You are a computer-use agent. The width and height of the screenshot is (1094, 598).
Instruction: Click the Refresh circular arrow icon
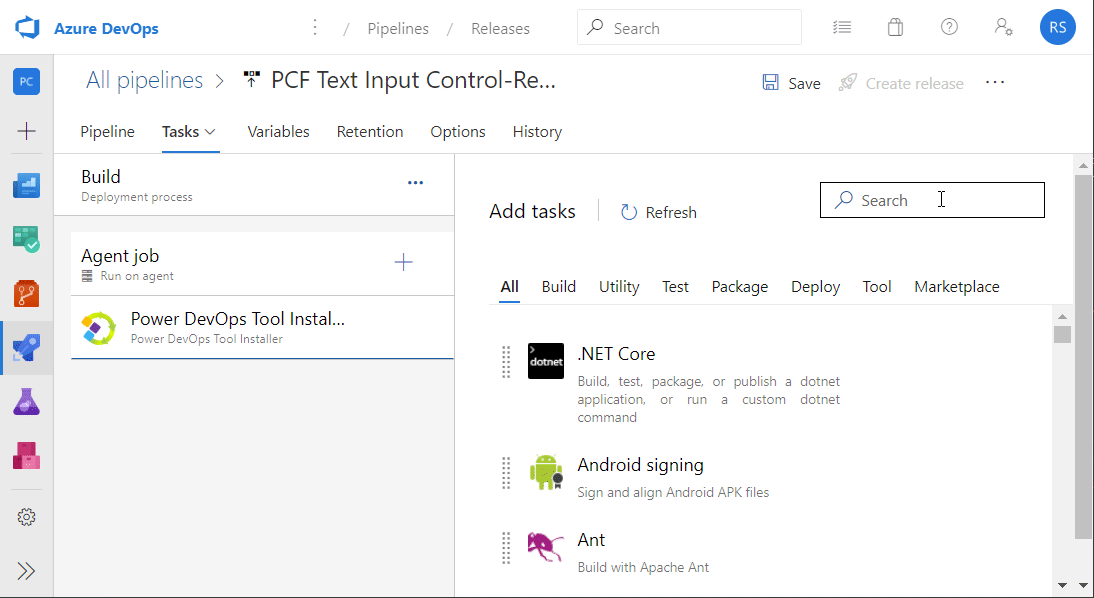pos(629,212)
